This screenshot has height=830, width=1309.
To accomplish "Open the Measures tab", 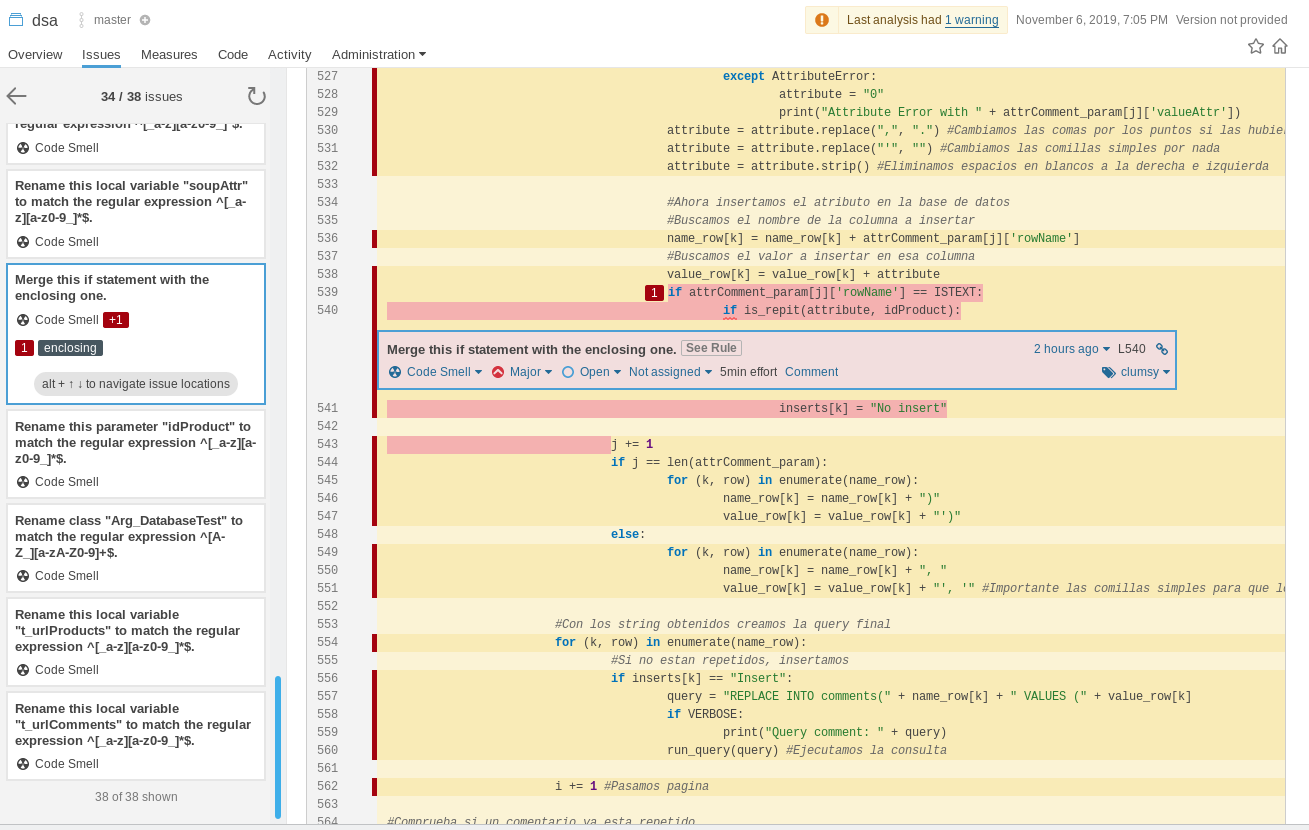I will point(169,54).
